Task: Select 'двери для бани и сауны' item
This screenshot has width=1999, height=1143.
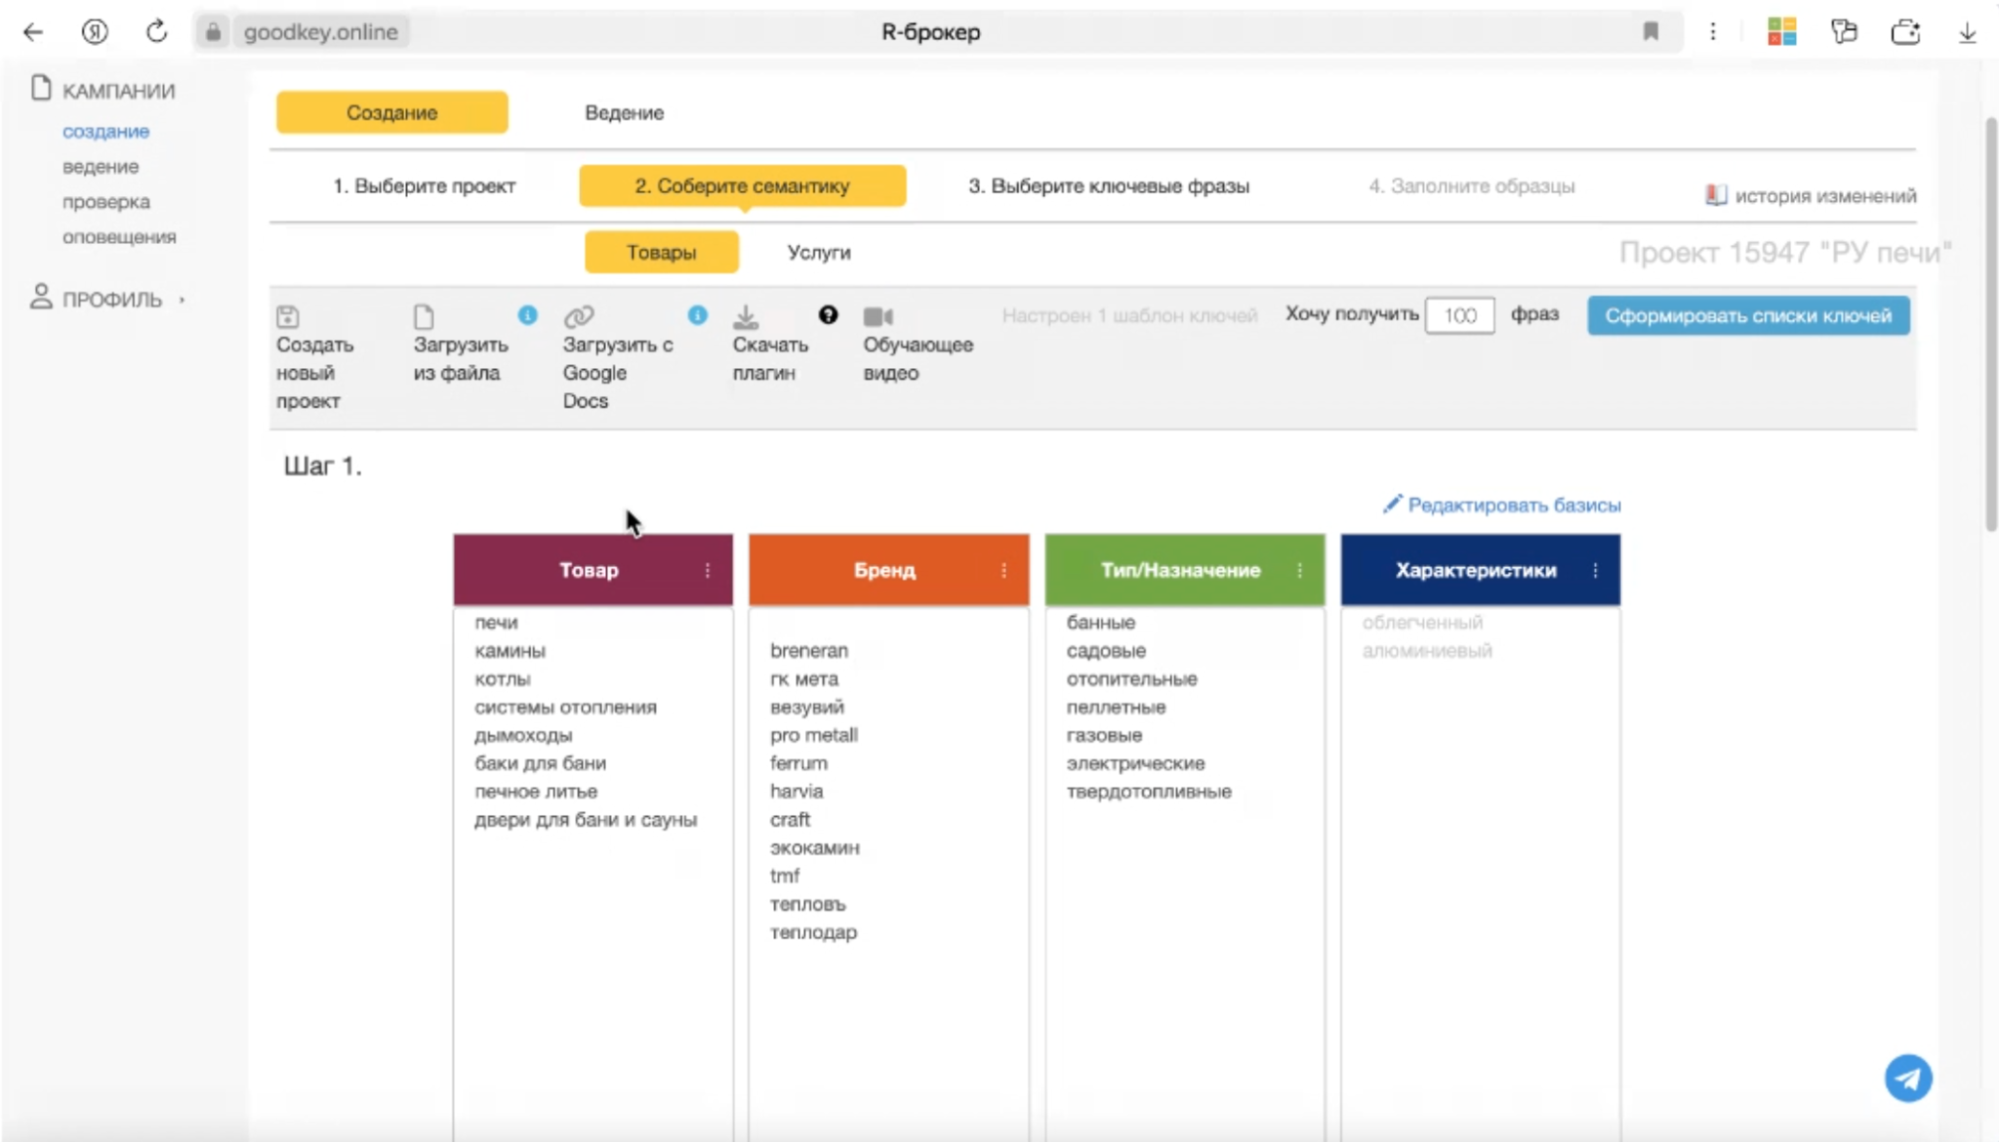Action: [x=585, y=819]
